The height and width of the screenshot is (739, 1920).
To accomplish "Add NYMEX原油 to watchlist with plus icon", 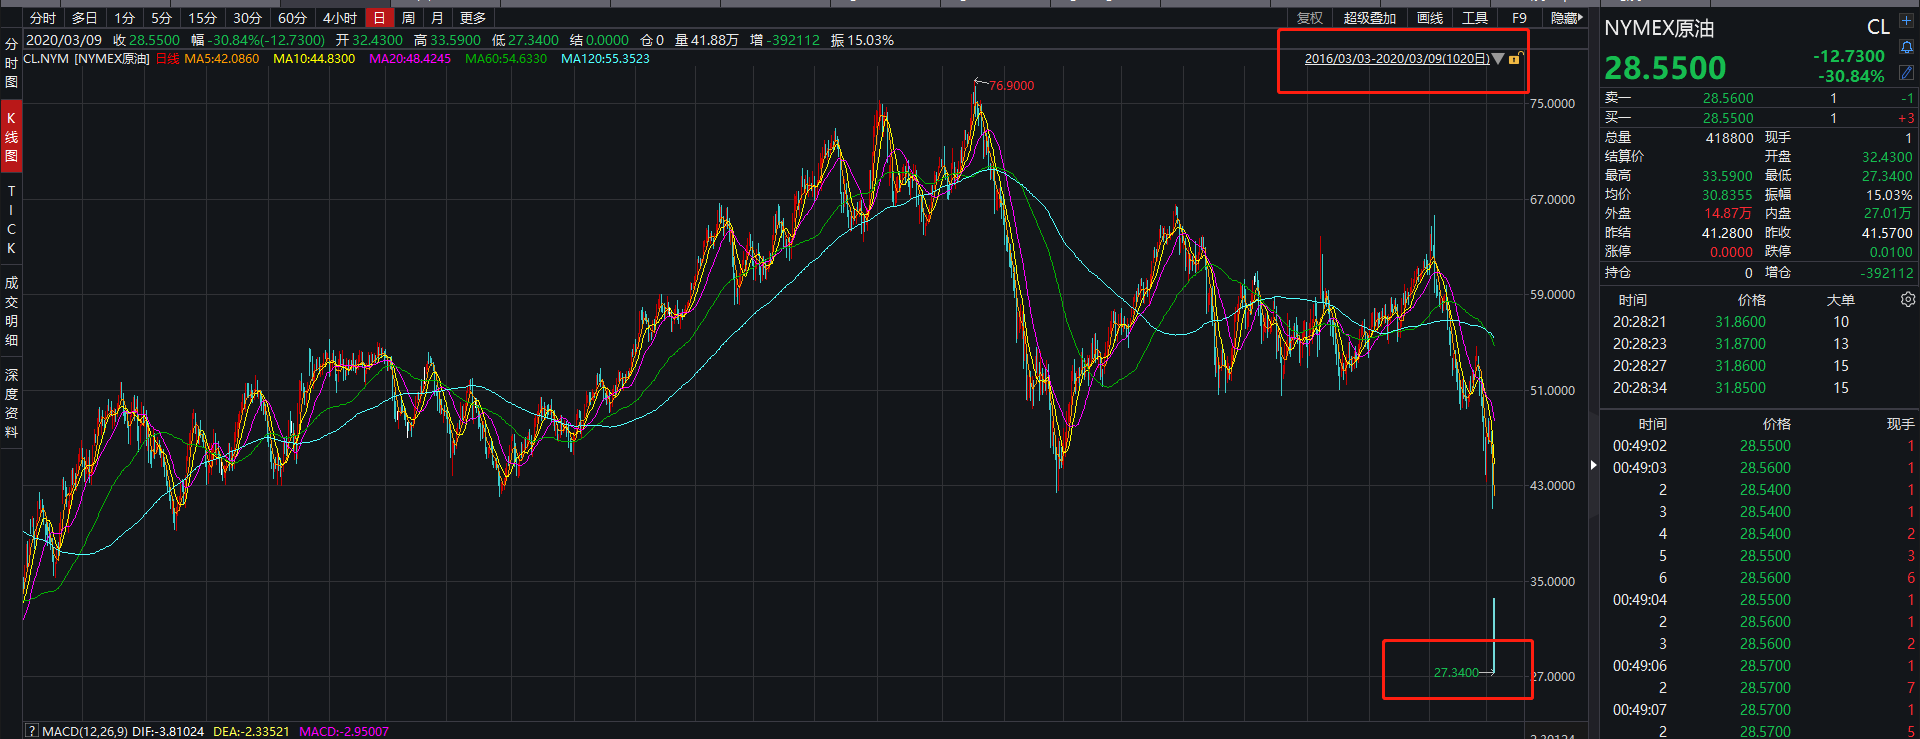I will (1906, 20).
